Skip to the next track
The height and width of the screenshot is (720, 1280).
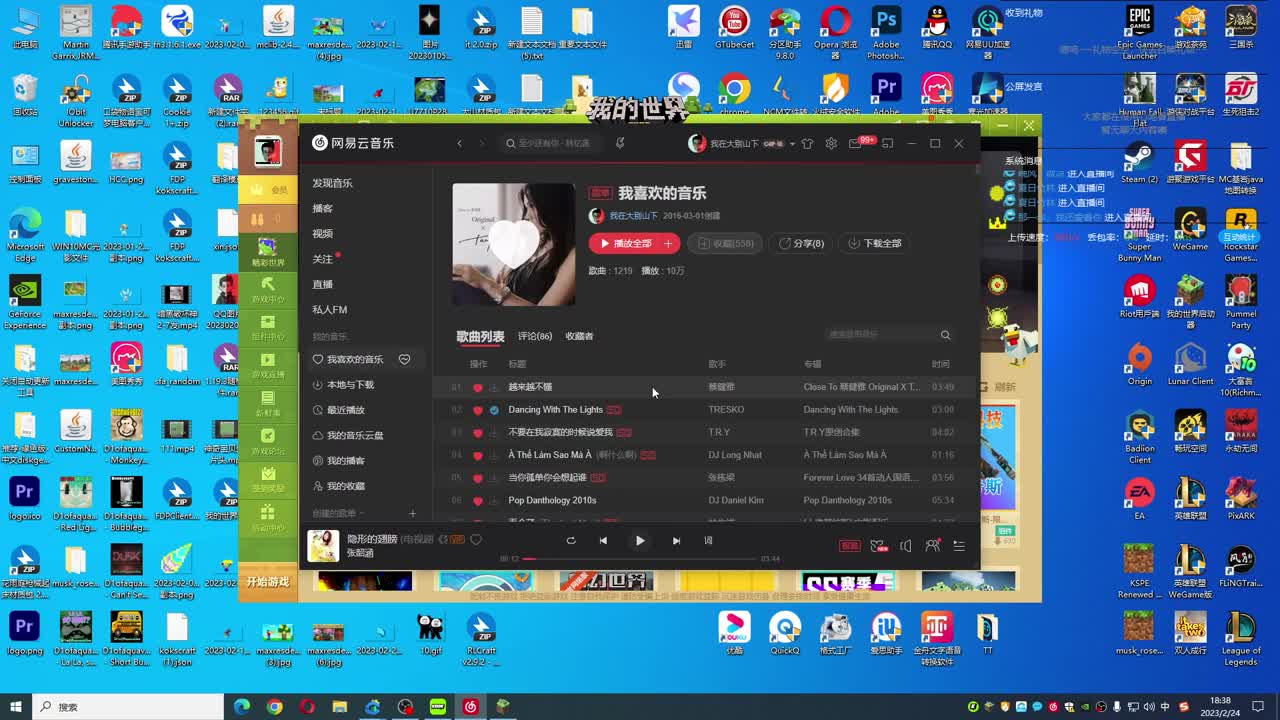point(676,541)
